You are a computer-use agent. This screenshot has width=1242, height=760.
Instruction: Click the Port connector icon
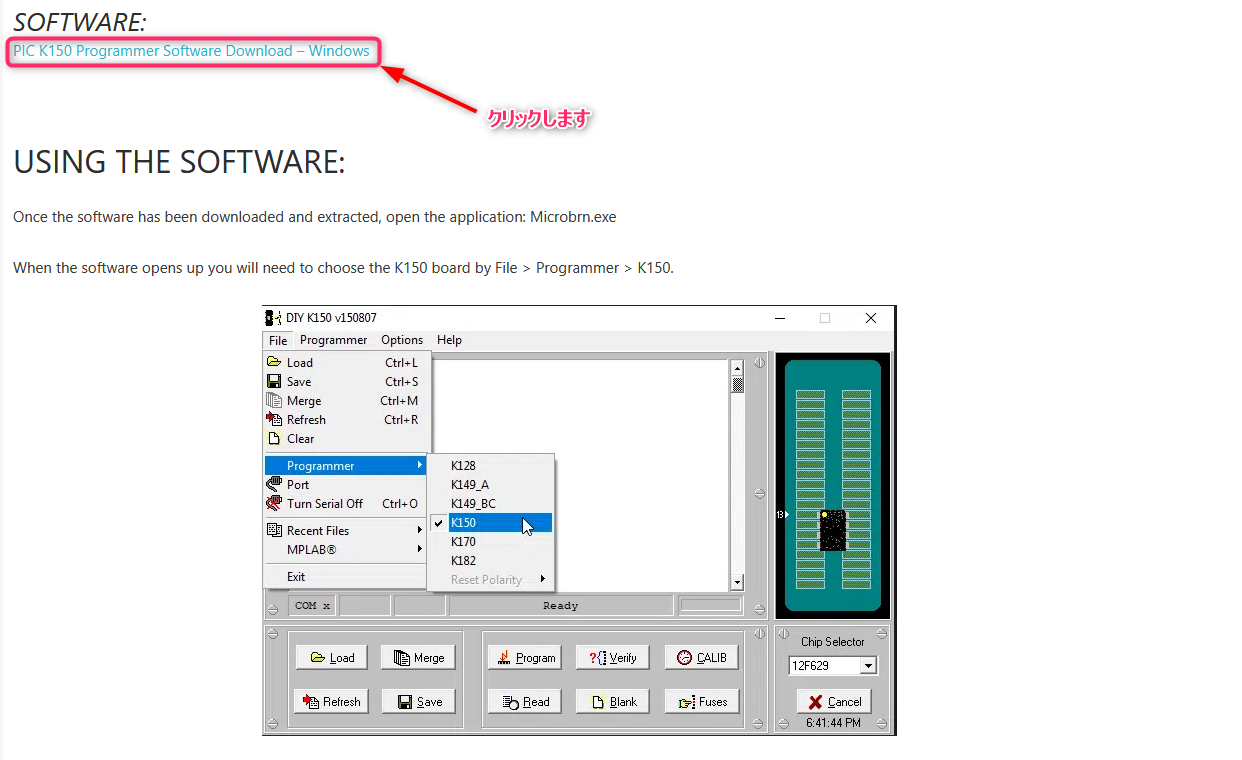pos(274,484)
